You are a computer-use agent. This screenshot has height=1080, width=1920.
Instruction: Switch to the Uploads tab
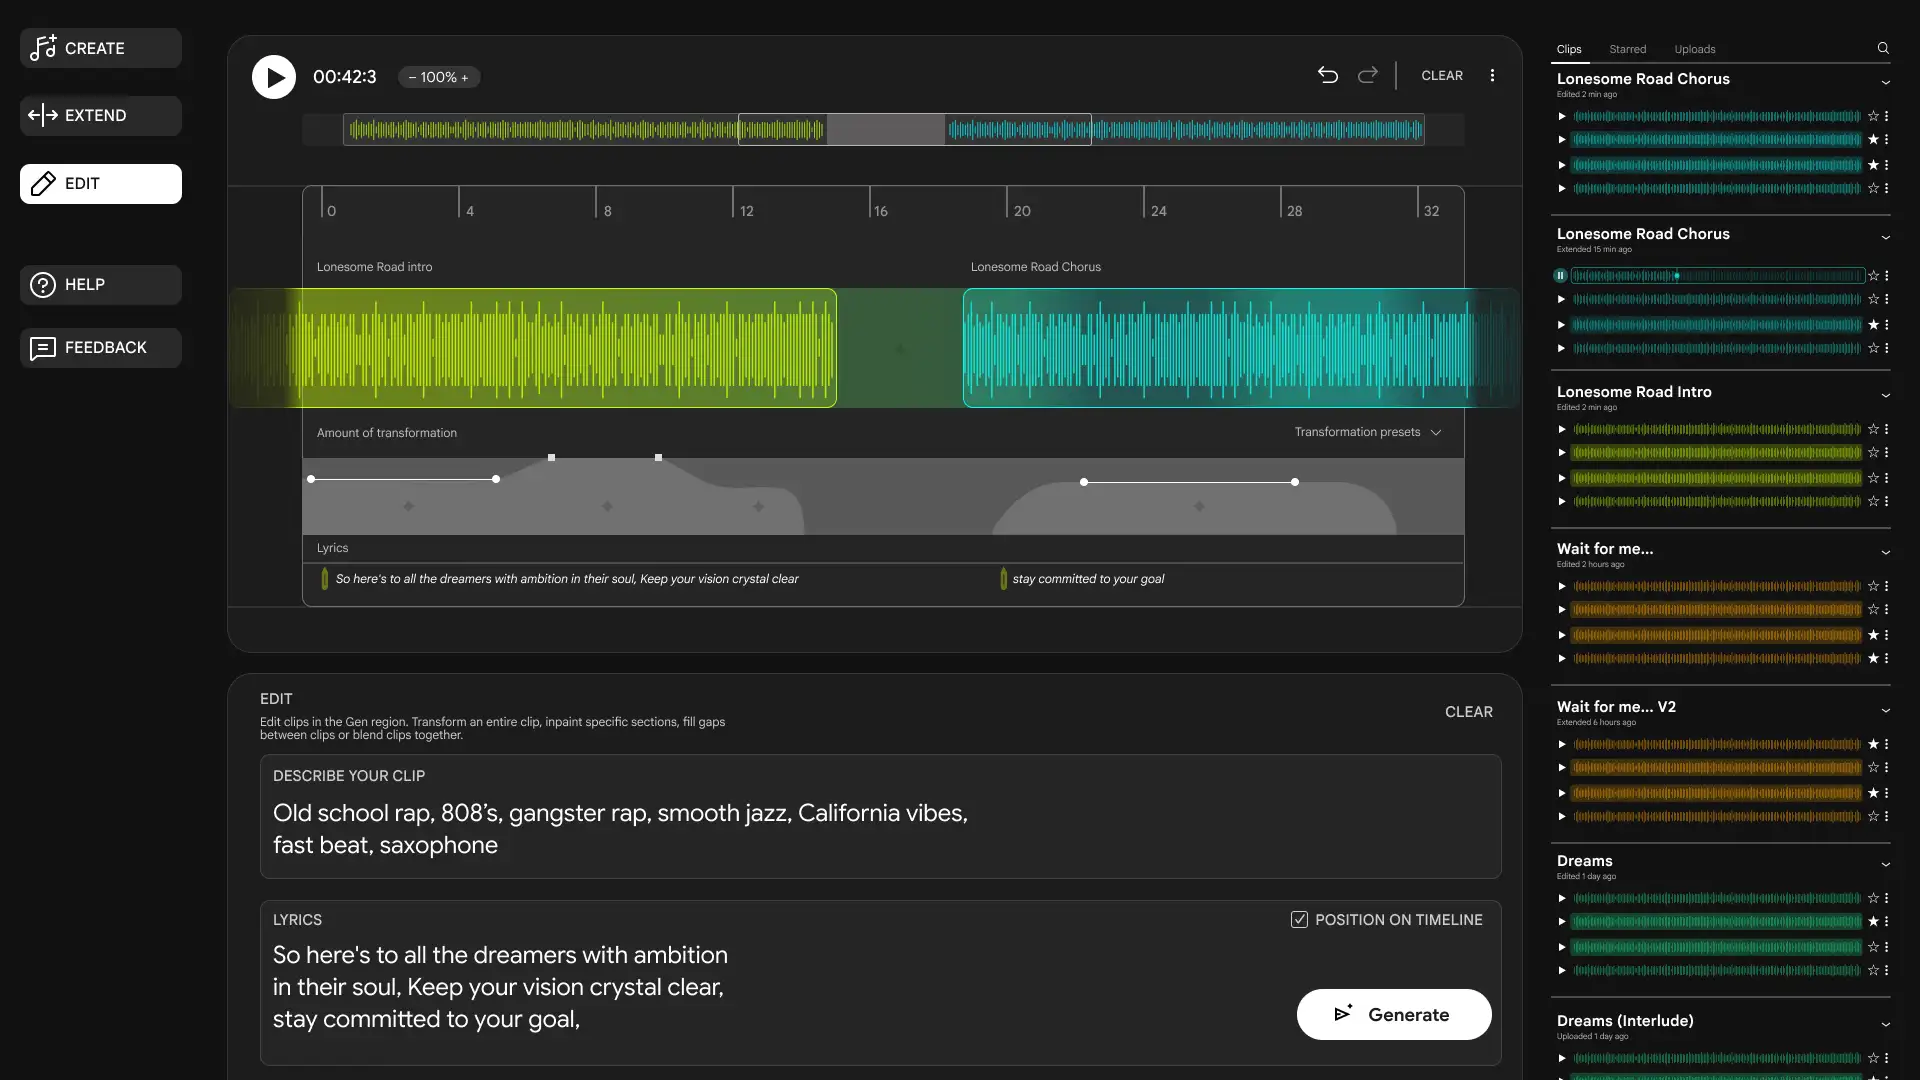1695,49
